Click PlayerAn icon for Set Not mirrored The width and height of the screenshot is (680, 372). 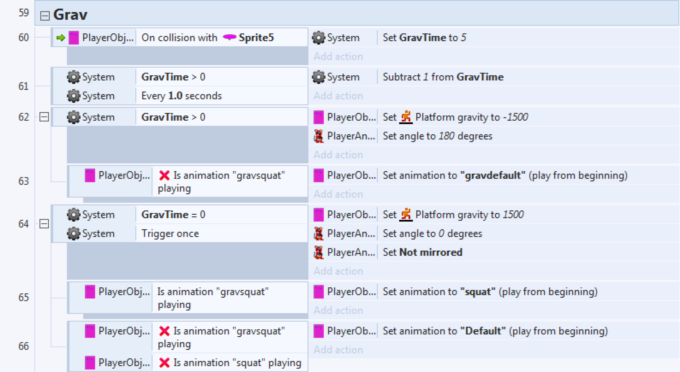point(319,252)
